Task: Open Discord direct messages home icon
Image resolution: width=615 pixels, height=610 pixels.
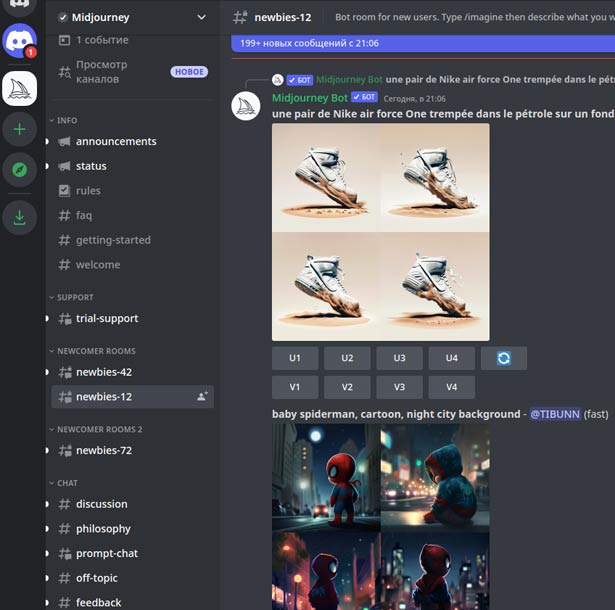Action: [x=19, y=40]
